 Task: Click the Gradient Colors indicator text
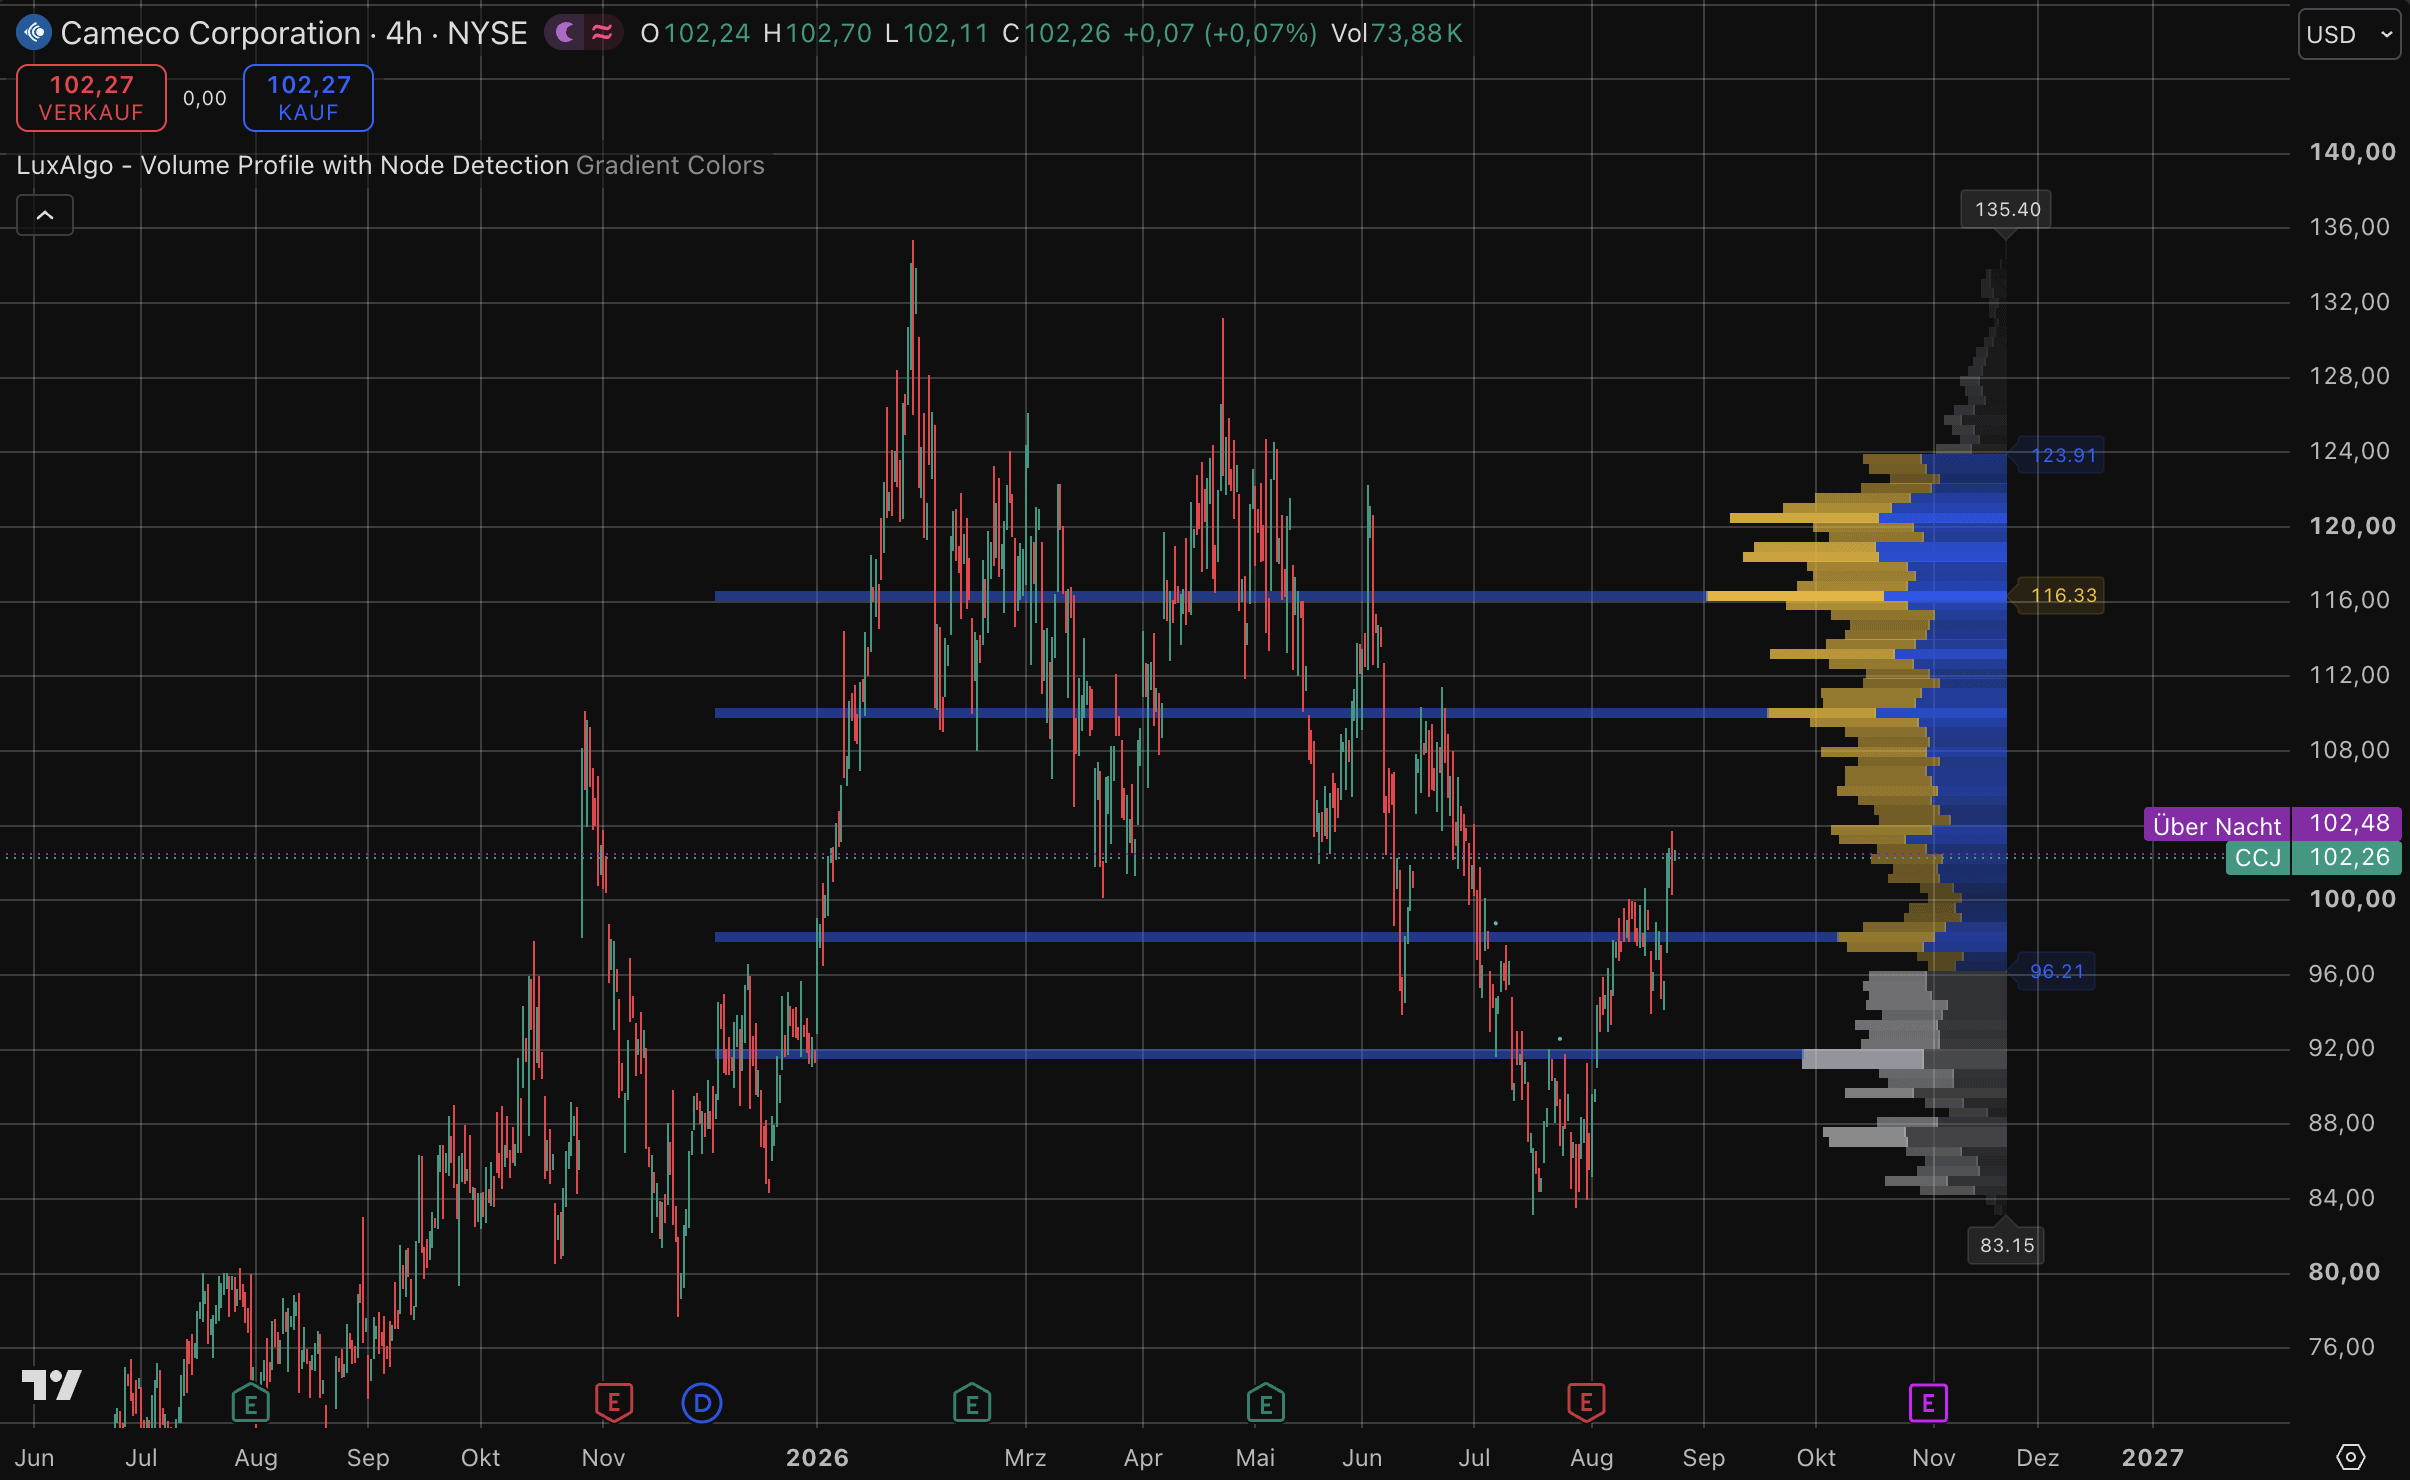670,165
